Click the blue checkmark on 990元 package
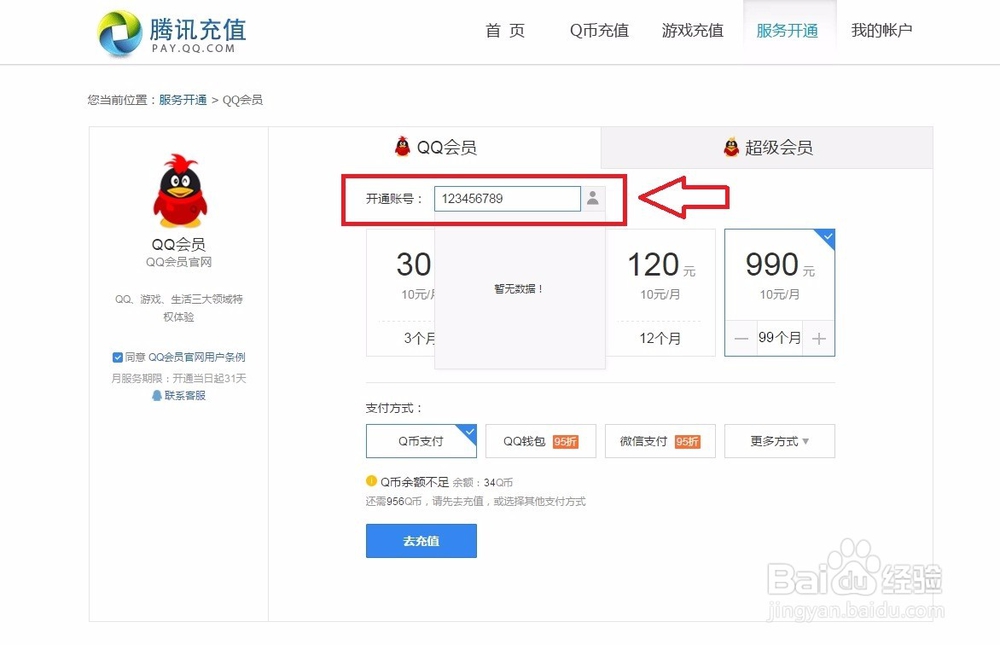 click(x=826, y=238)
